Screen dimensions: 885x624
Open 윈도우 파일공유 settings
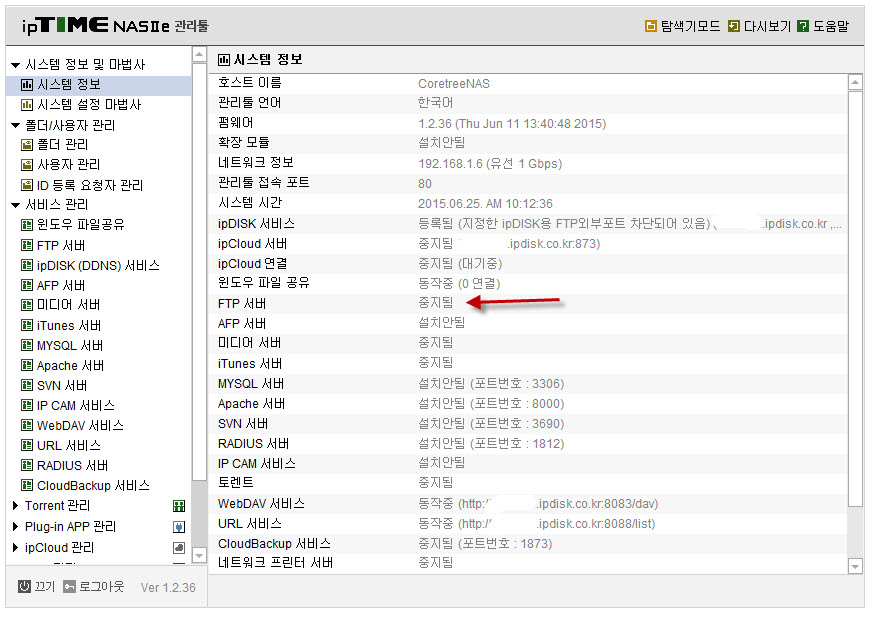(x=80, y=225)
